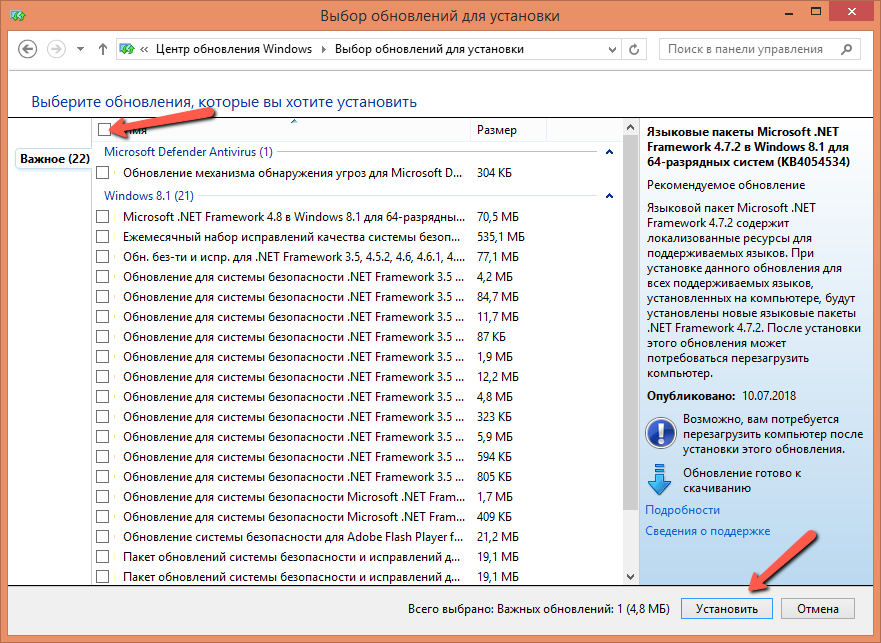Open the Сведения о поддержке link
881x643 pixels.
pos(707,531)
